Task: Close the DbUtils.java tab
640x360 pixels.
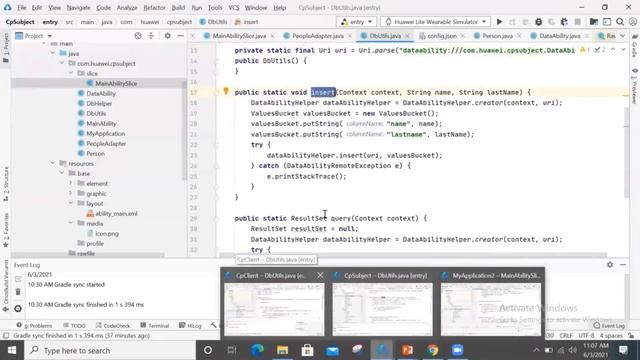Action: [407, 36]
